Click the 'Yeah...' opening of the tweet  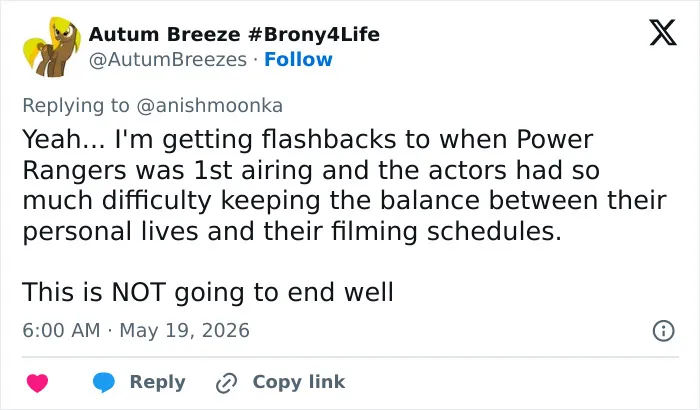click(64, 139)
